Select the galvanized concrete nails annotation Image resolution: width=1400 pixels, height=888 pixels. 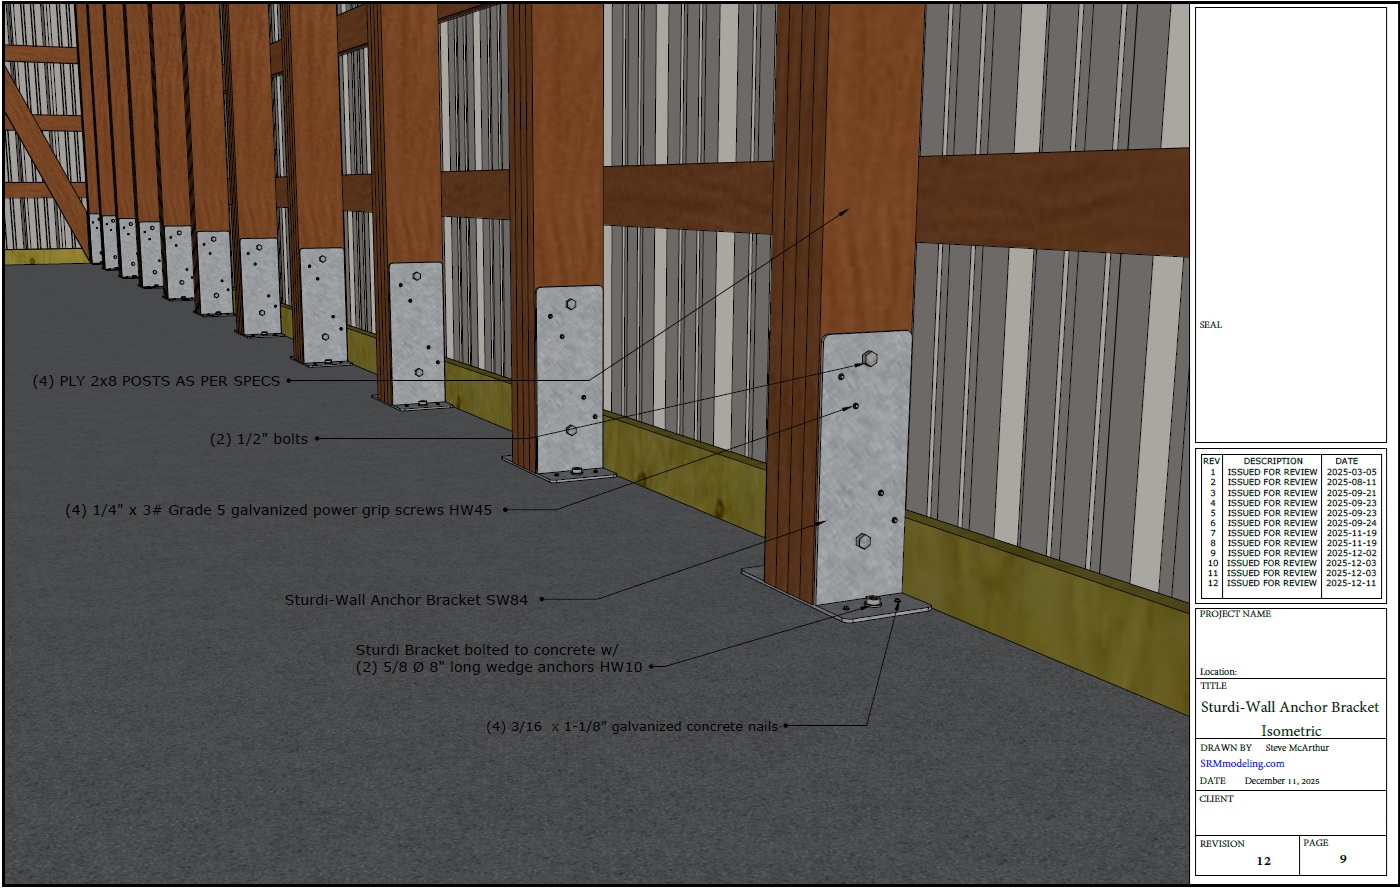(632, 726)
